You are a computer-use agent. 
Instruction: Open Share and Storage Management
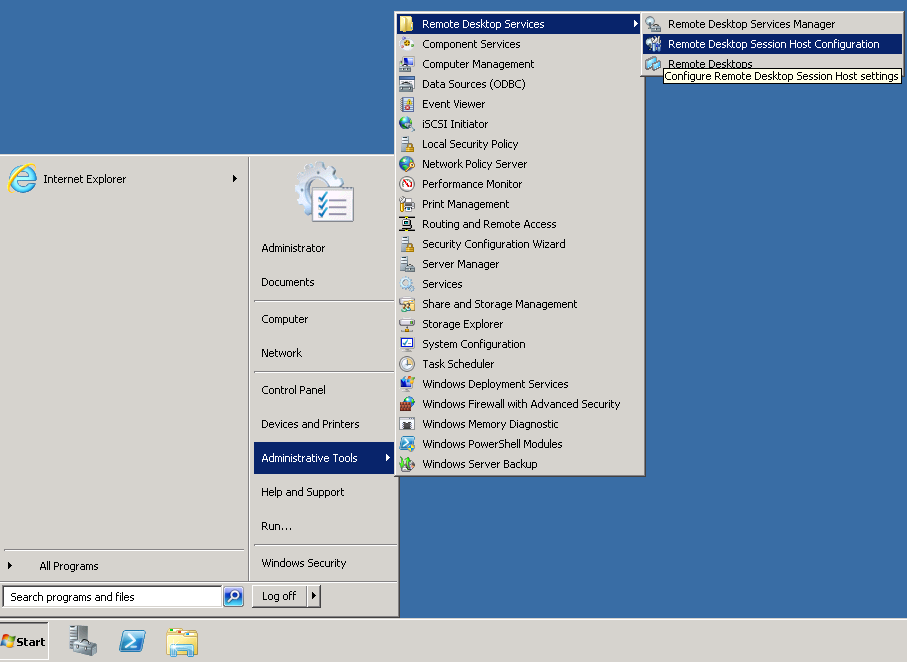[519, 304]
